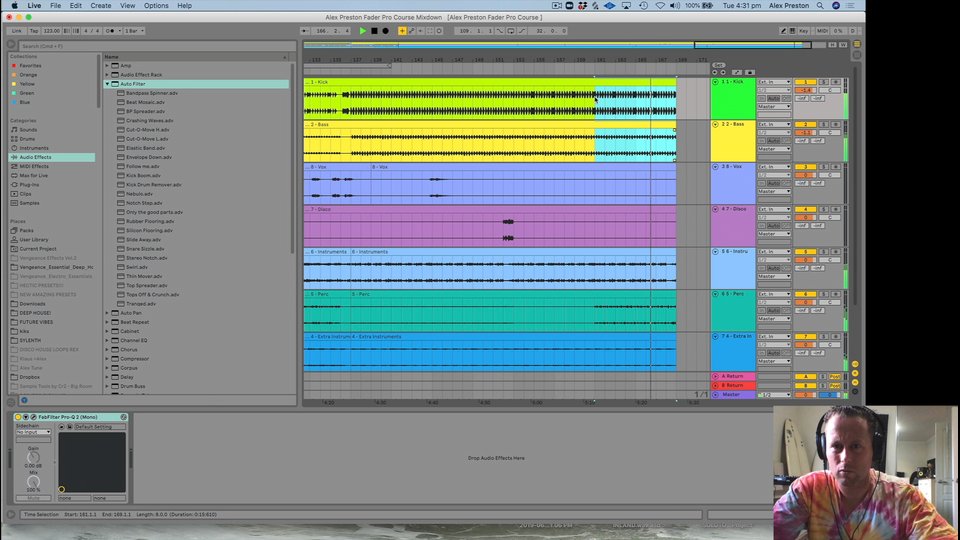Open the Sidechain No Input dropdown

33,432
